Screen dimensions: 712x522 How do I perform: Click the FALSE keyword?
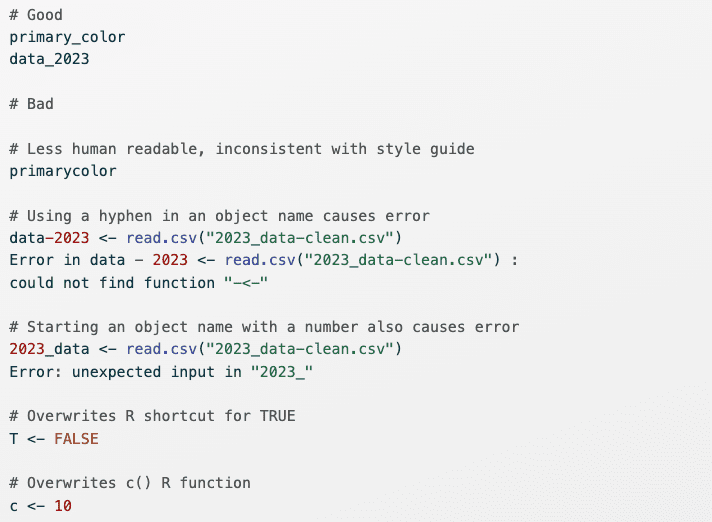pos(76,438)
